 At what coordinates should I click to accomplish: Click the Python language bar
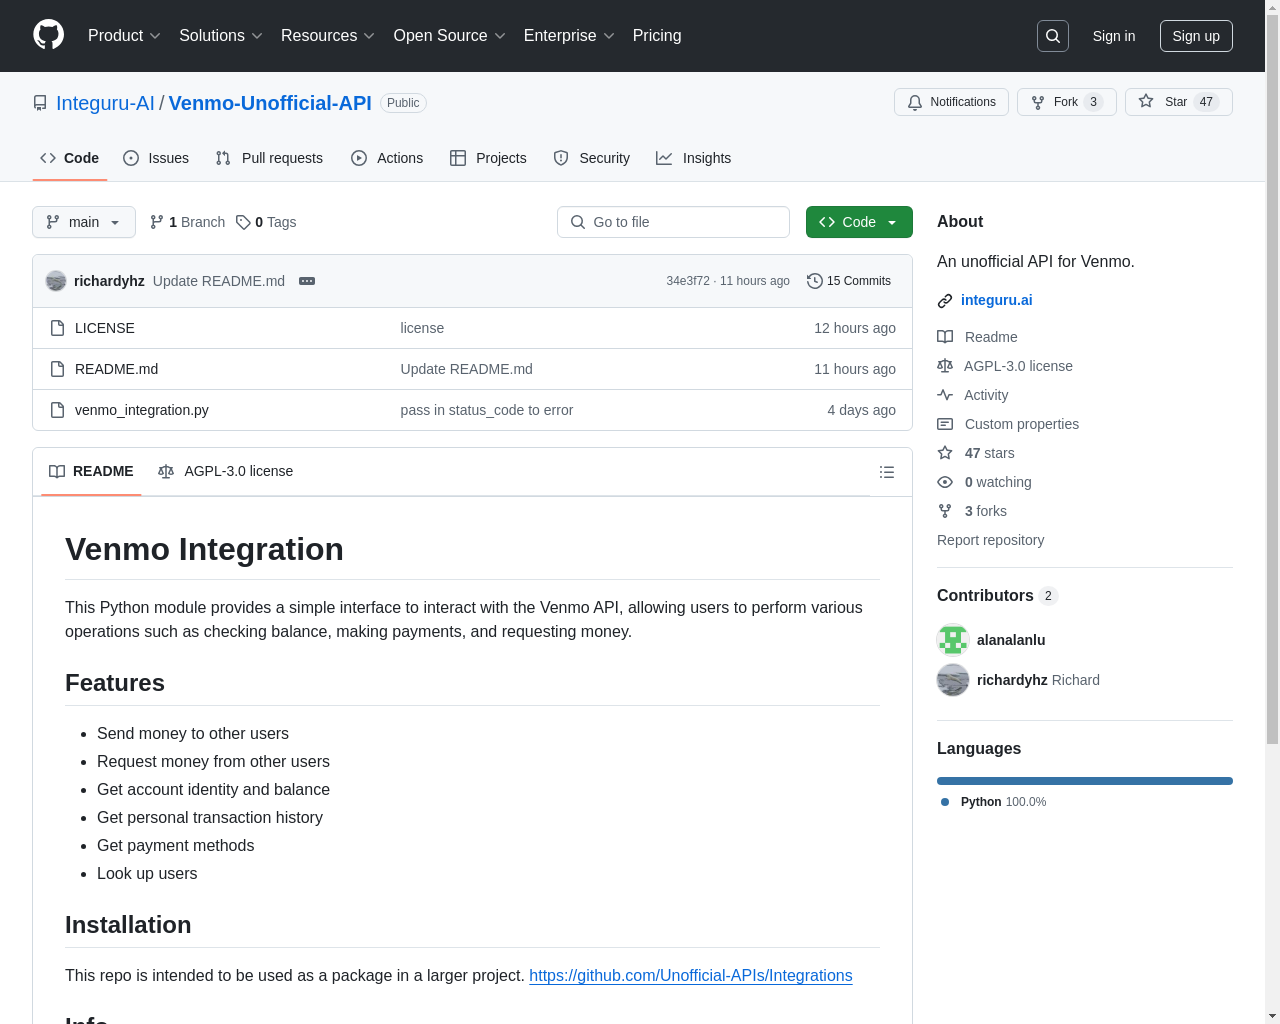tap(1085, 781)
